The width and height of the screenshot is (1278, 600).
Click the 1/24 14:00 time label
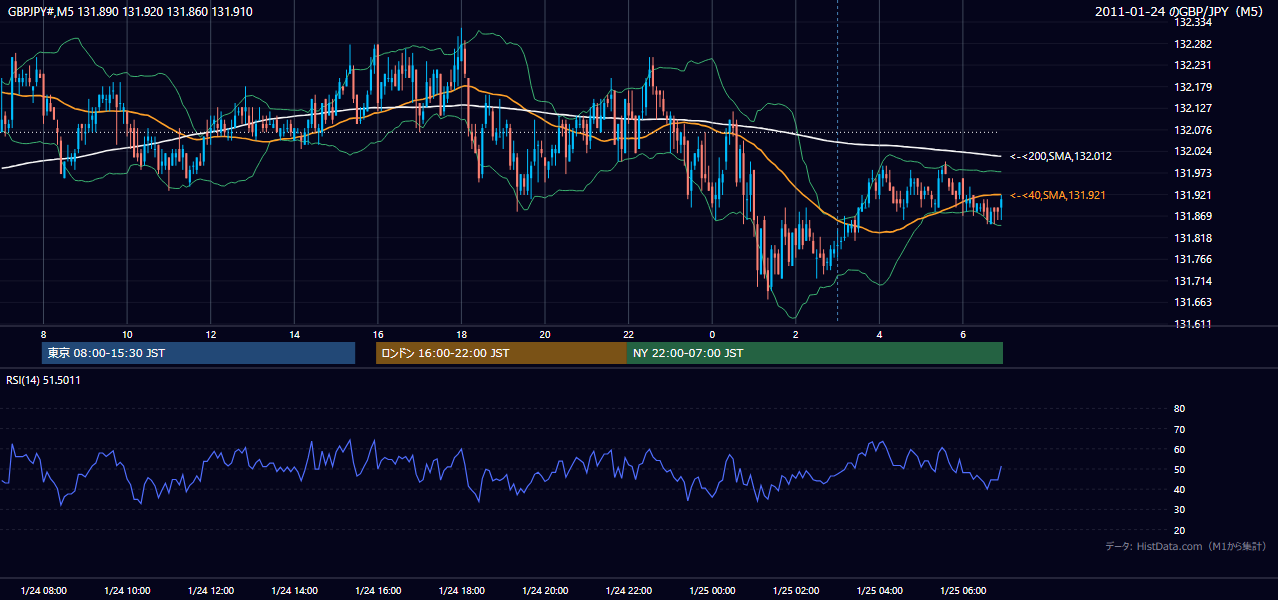(x=294, y=591)
